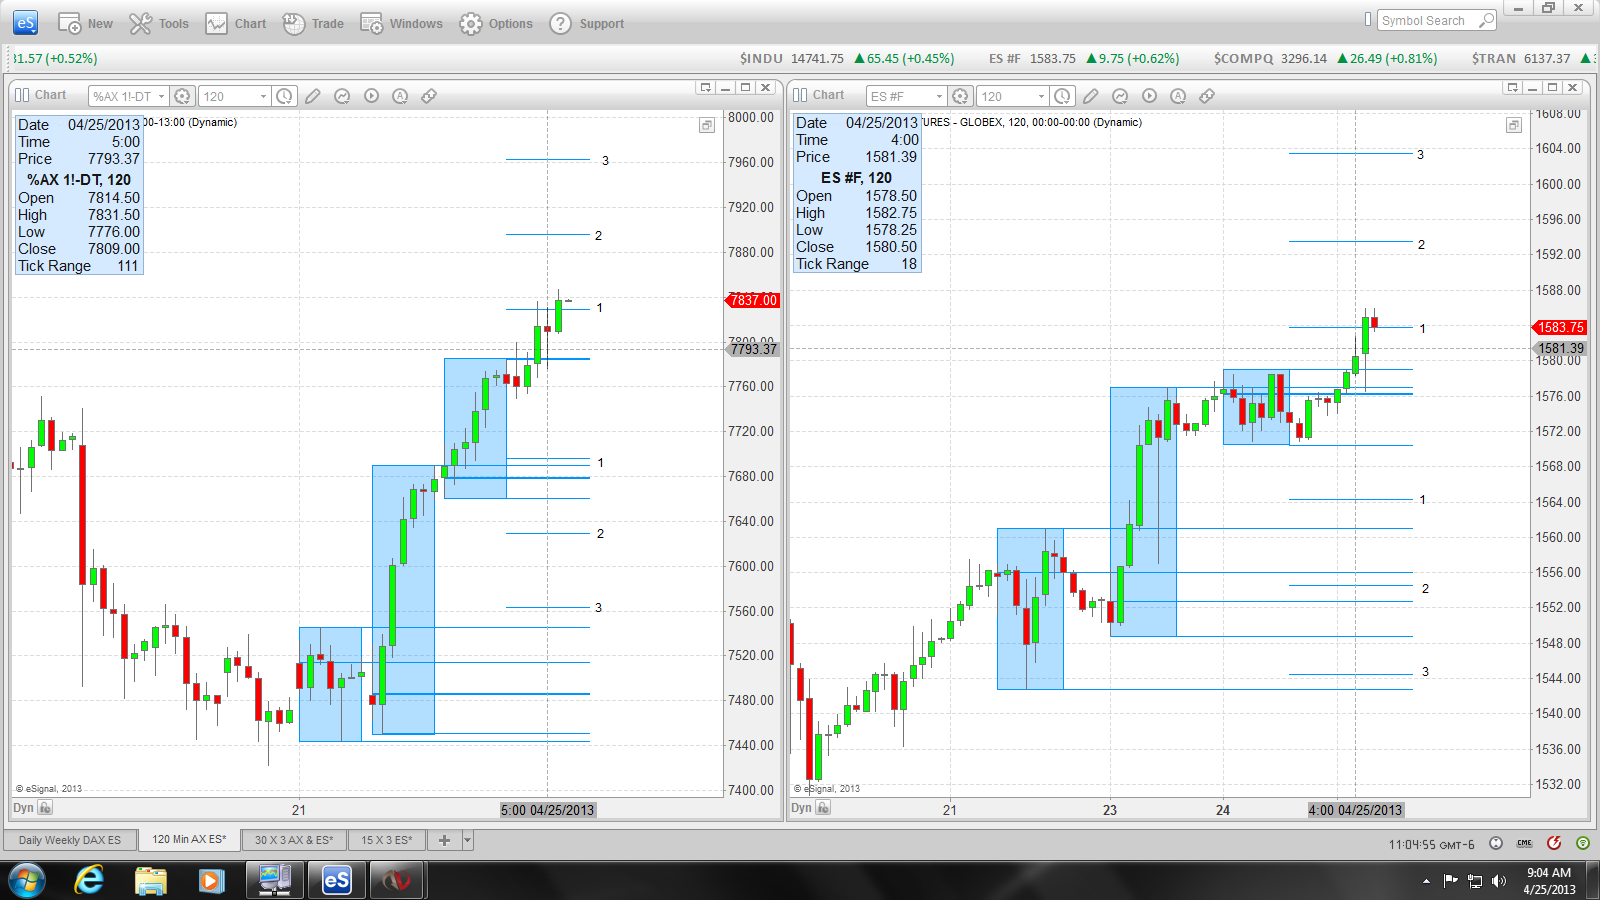Toggle the cursor data window in left chart

click(x=707, y=125)
